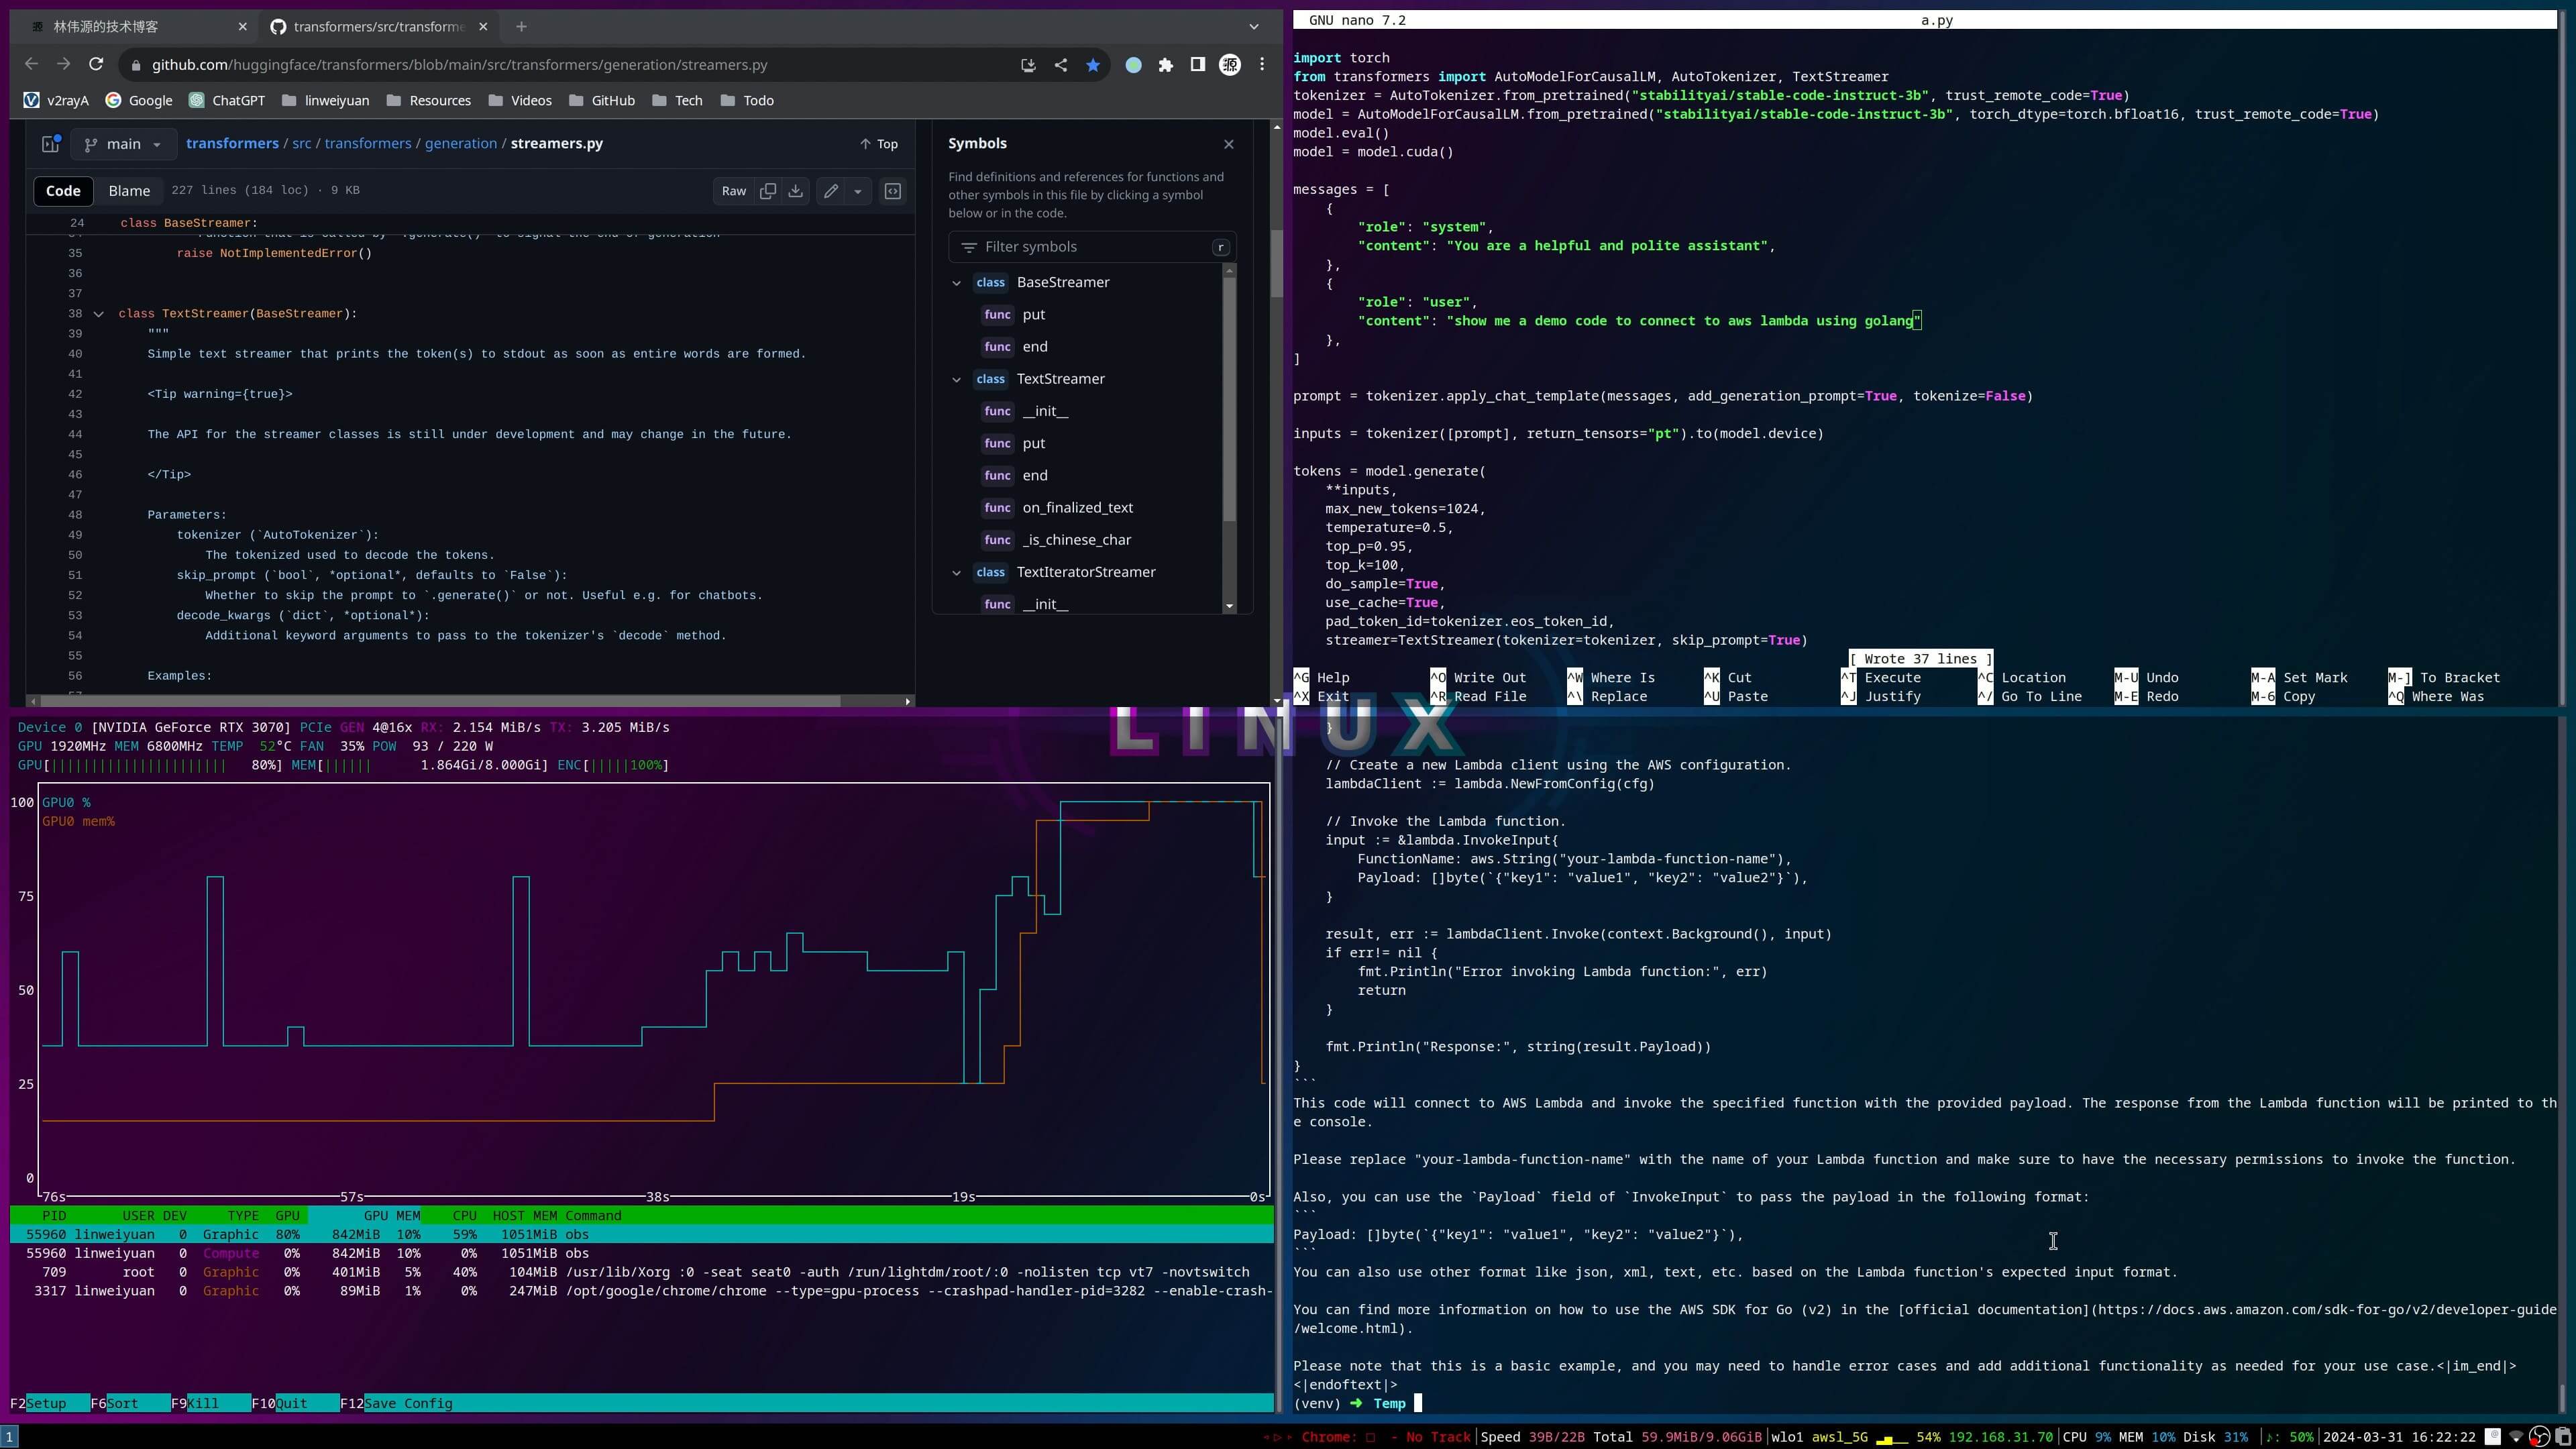The height and width of the screenshot is (1449, 2576).
Task: Reload the GitHub page
Action: point(96,65)
